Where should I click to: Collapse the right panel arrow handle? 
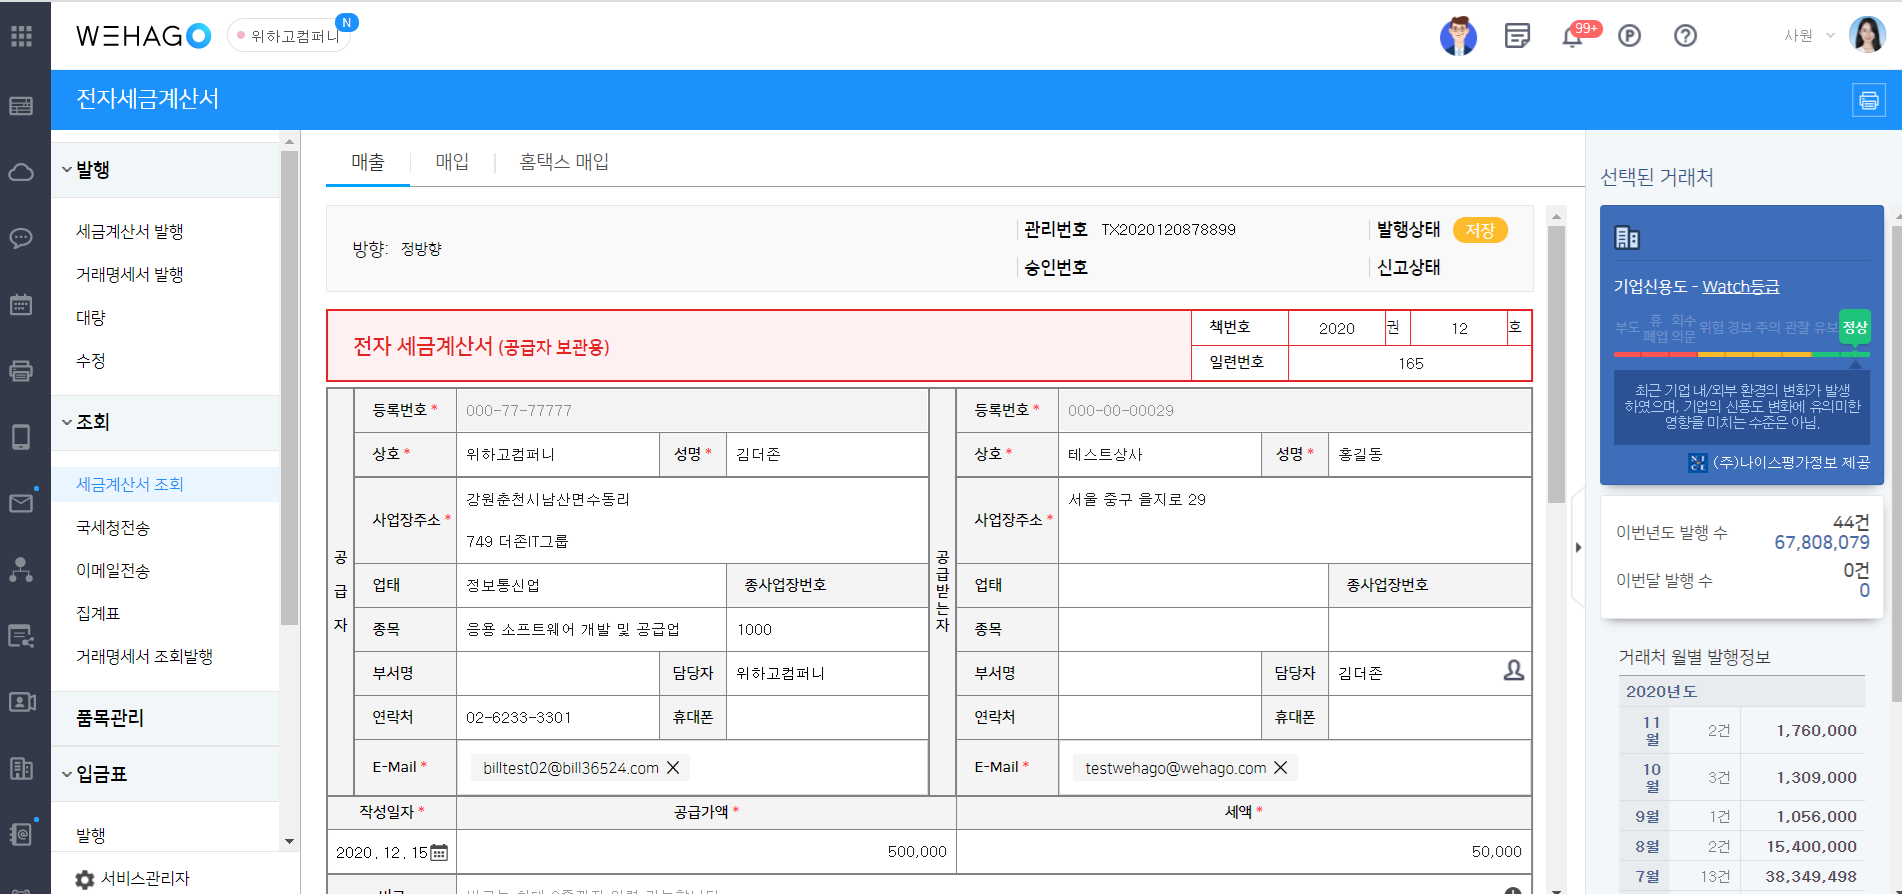pyautogui.click(x=1578, y=547)
